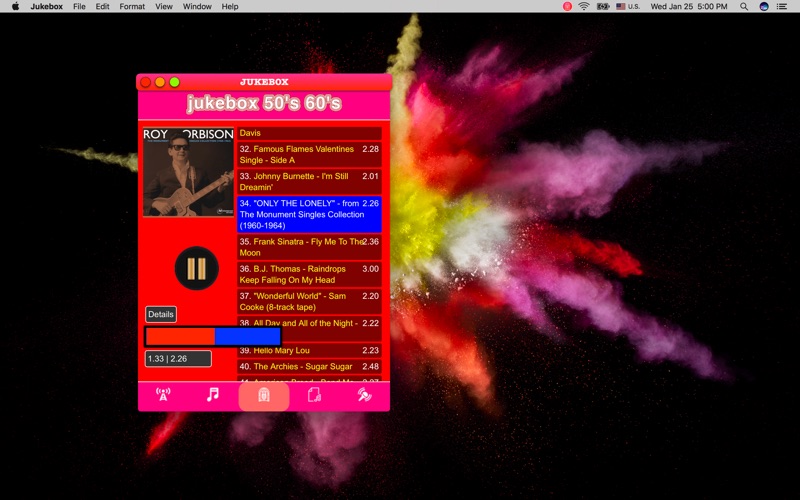Image resolution: width=800 pixels, height=500 pixels.
Task: Open the Edit menu
Action: tap(103, 6)
